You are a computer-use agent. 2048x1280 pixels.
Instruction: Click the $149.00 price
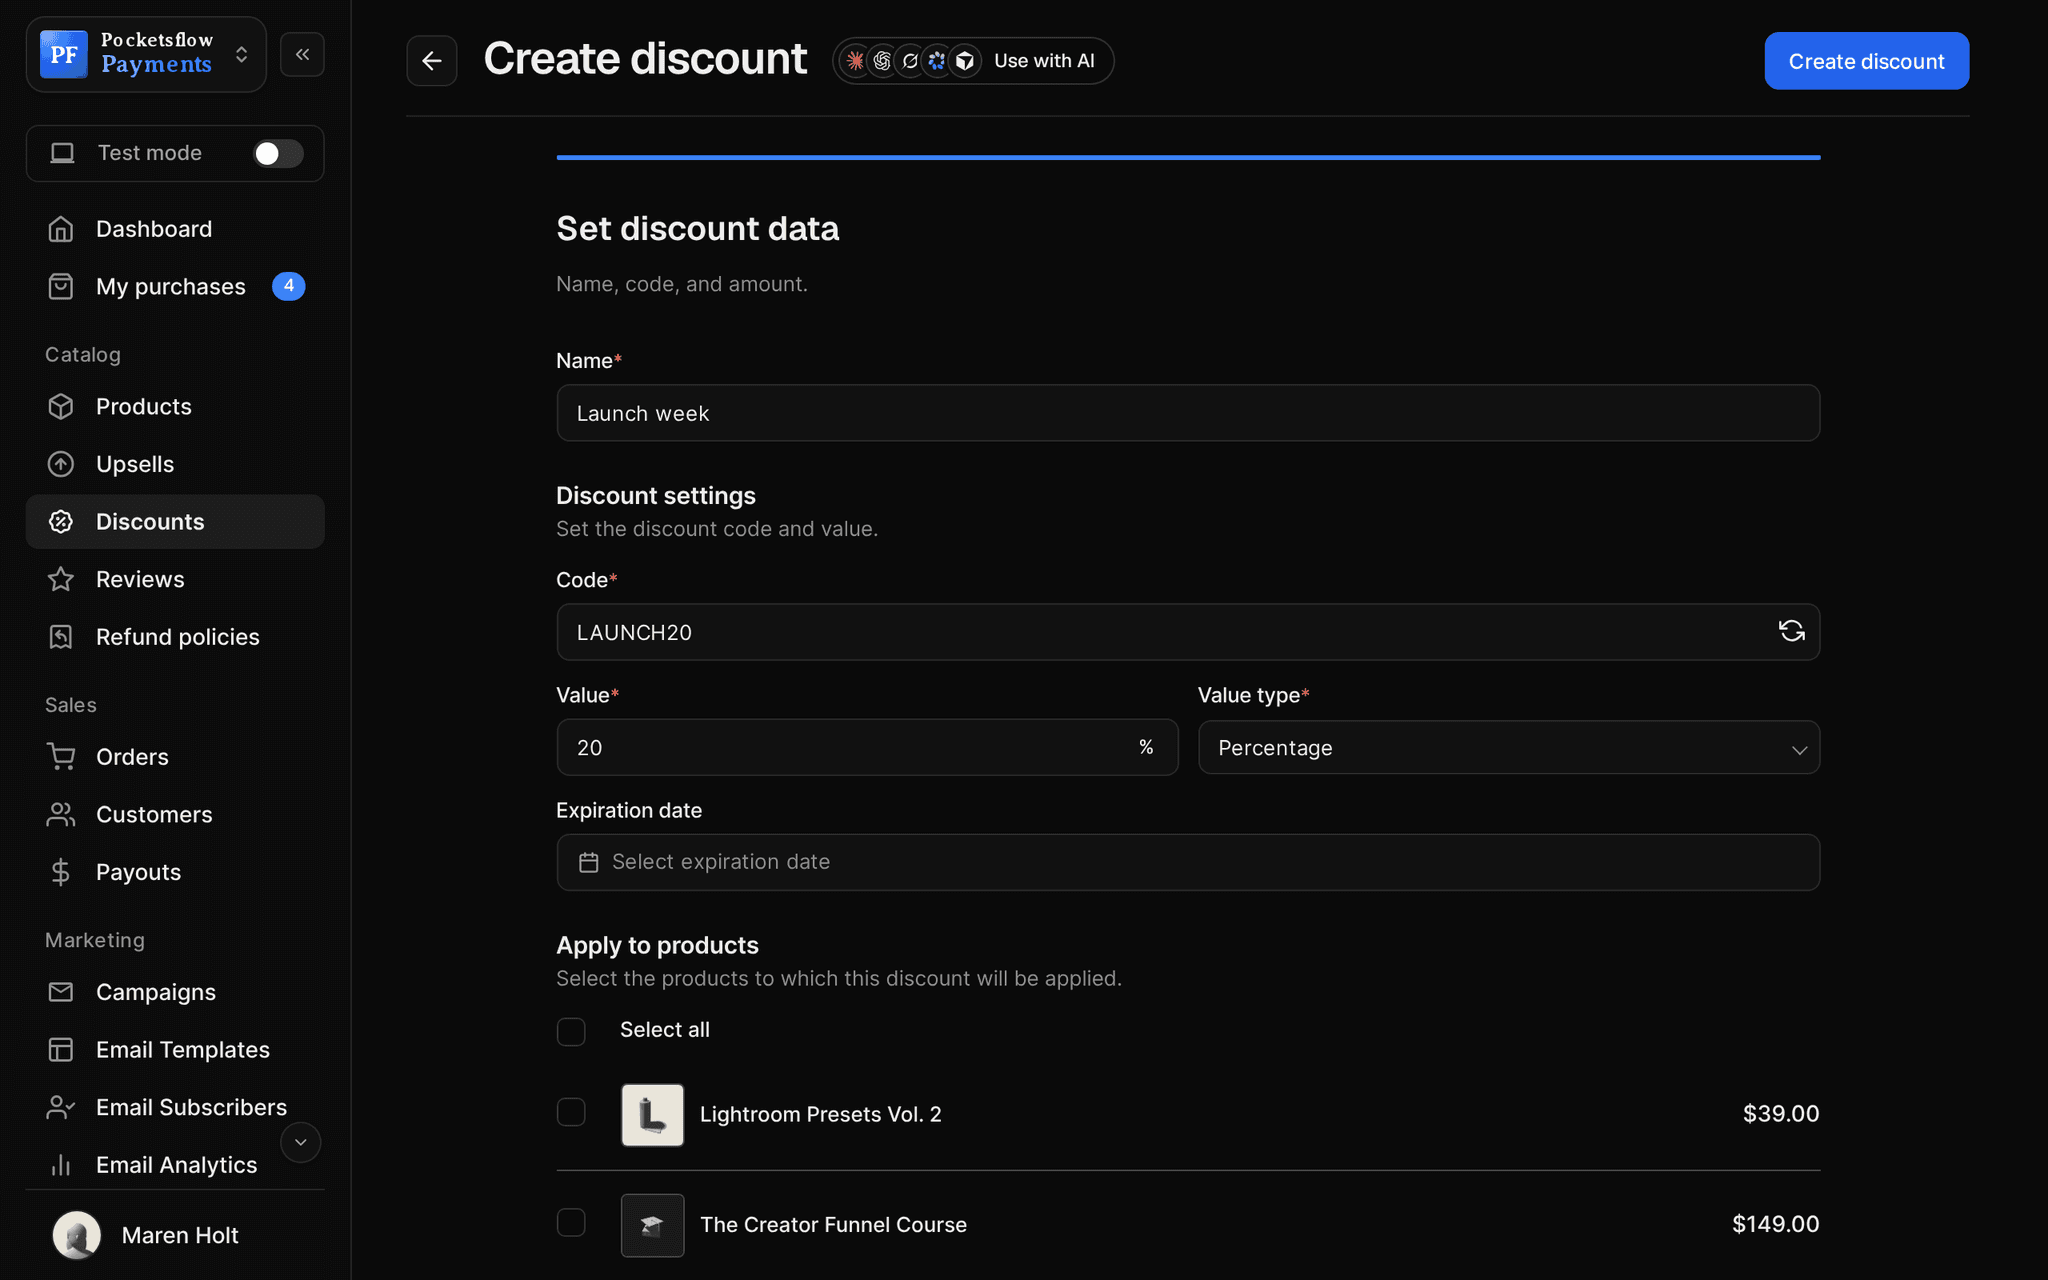(1775, 1224)
